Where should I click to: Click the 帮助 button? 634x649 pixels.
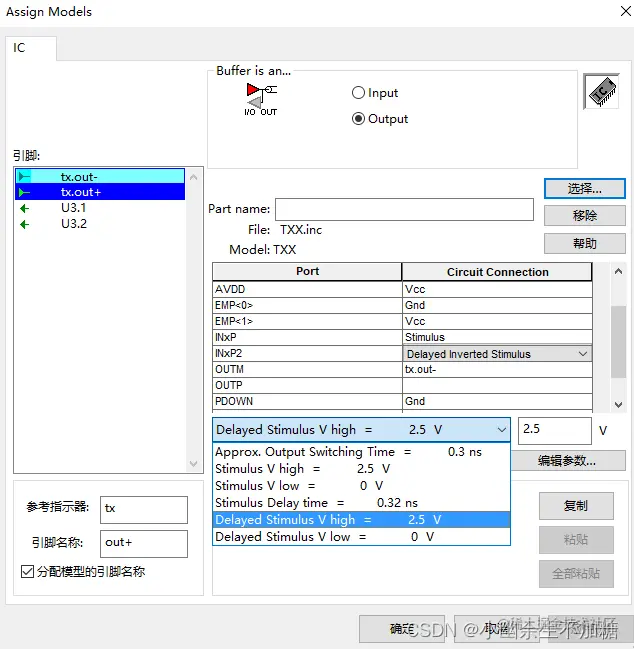coord(584,243)
